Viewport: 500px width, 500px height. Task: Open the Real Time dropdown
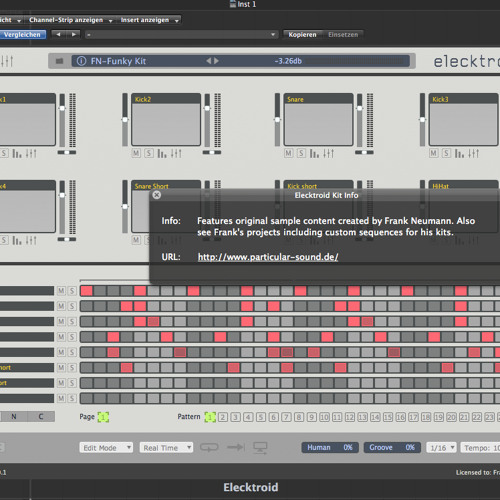click(166, 448)
